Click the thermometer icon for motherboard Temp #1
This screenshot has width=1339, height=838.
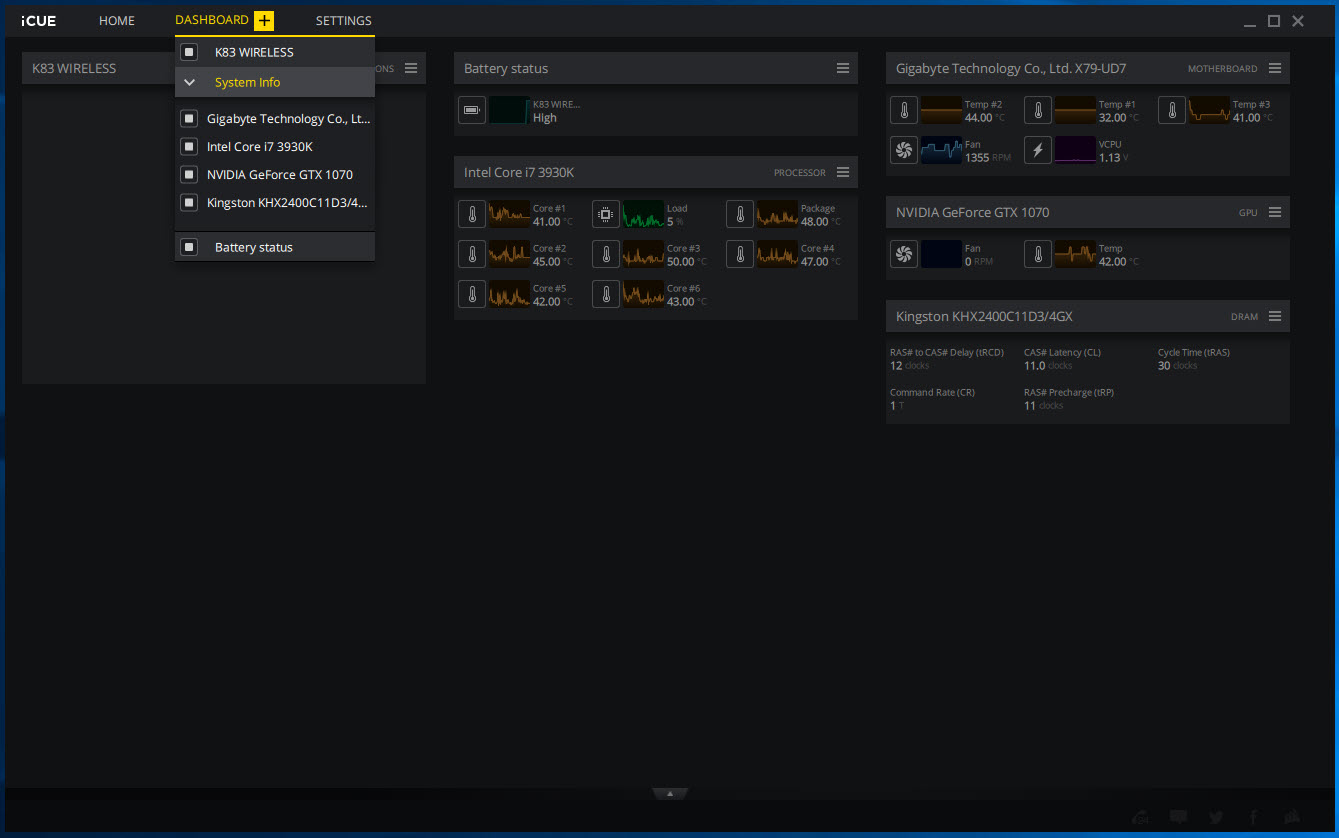(x=1038, y=110)
